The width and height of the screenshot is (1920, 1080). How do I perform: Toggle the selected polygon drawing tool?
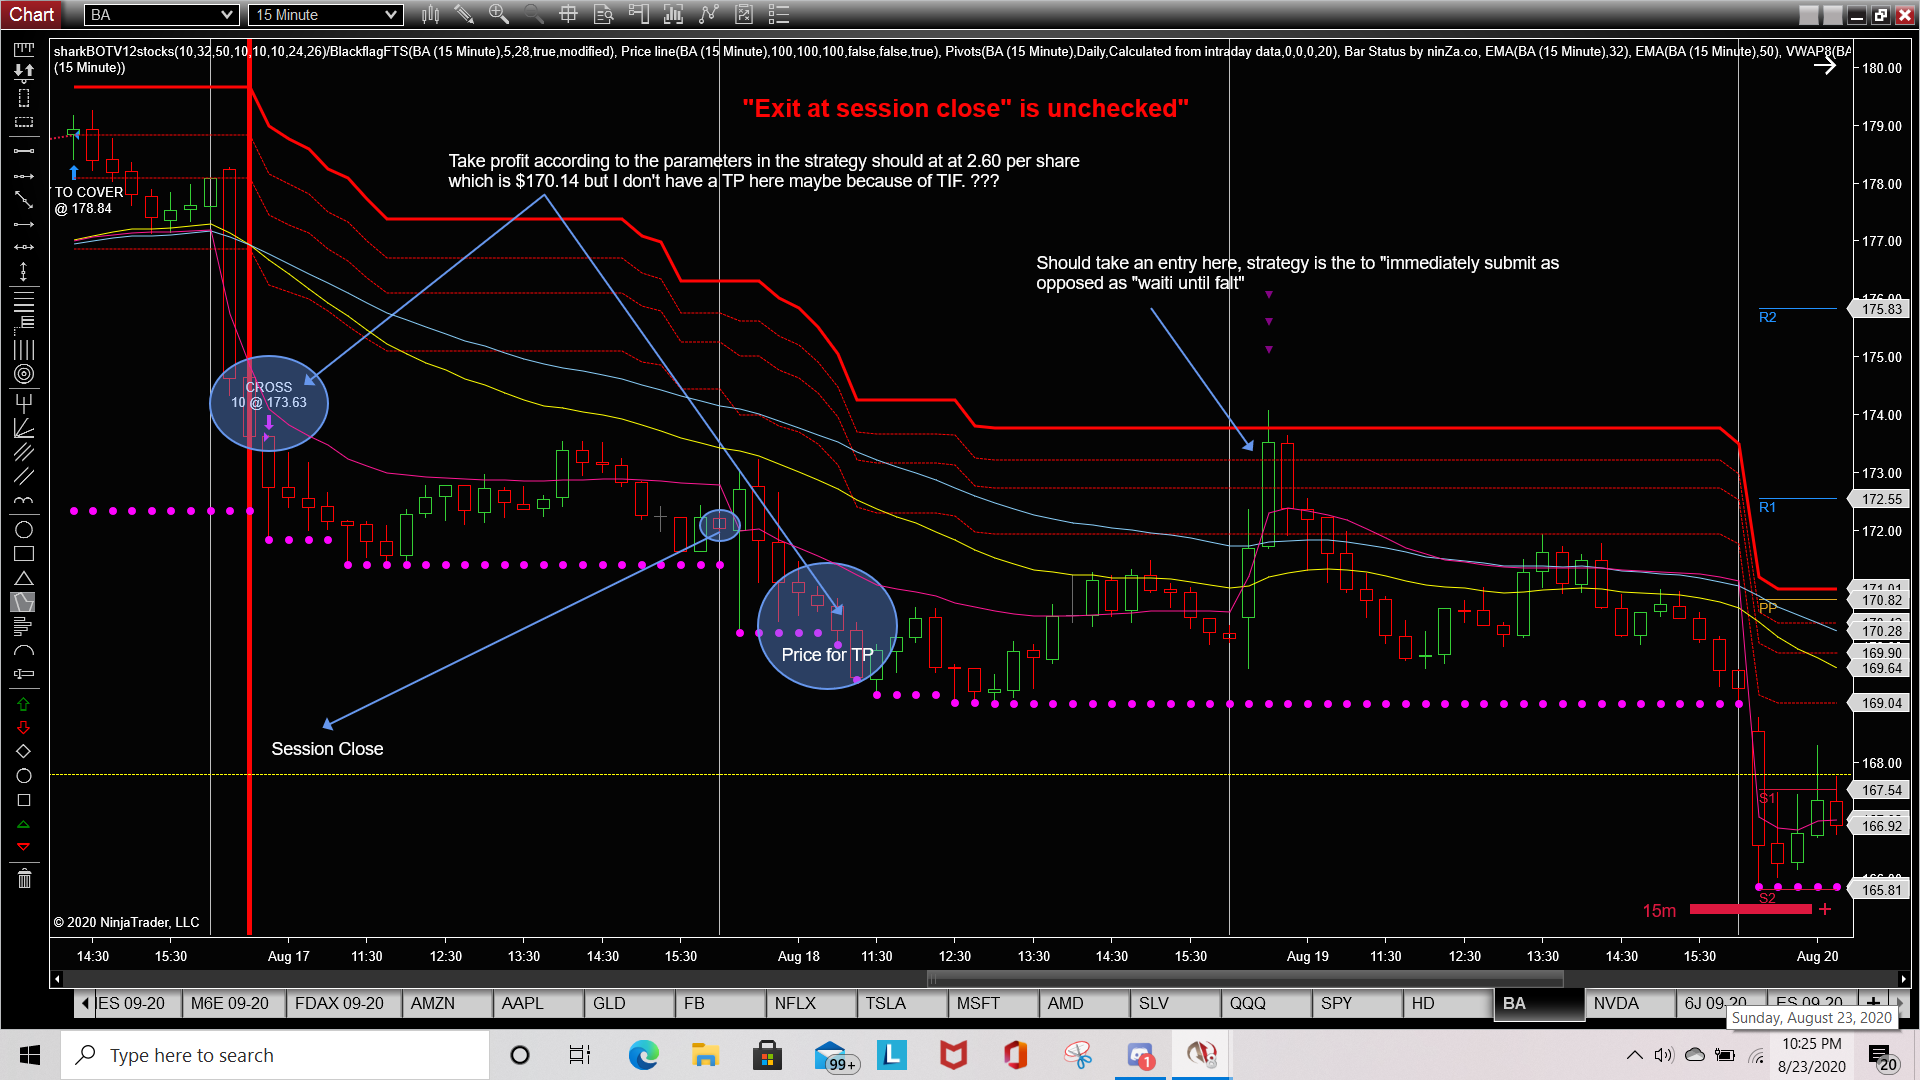24,603
